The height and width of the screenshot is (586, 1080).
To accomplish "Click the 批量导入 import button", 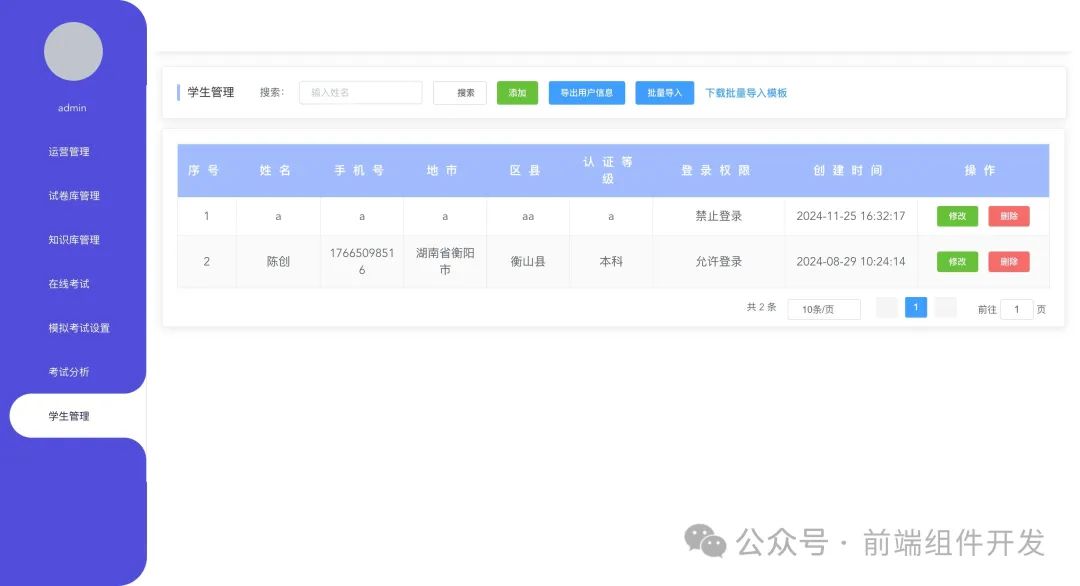I will pyautogui.click(x=664, y=92).
